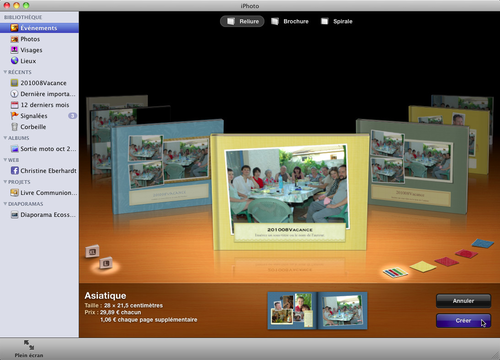Switch to the Brochure book type

[x=290, y=21]
